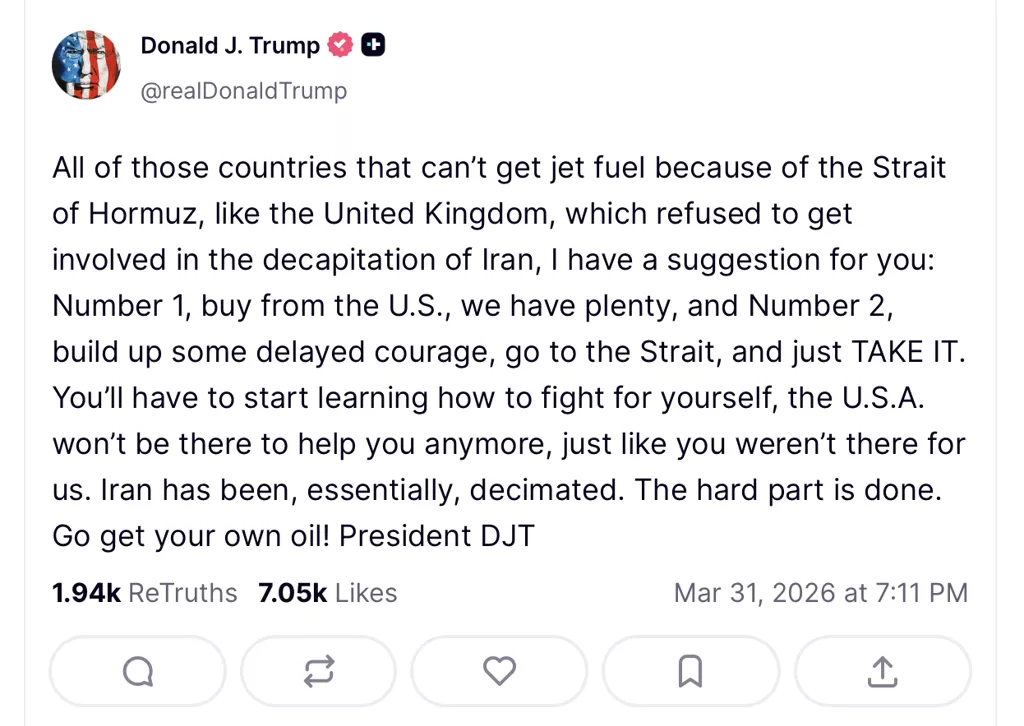The width and height of the screenshot is (1024, 726).
Task: Open the flag-themed profile avatar
Action: (86, 66)
